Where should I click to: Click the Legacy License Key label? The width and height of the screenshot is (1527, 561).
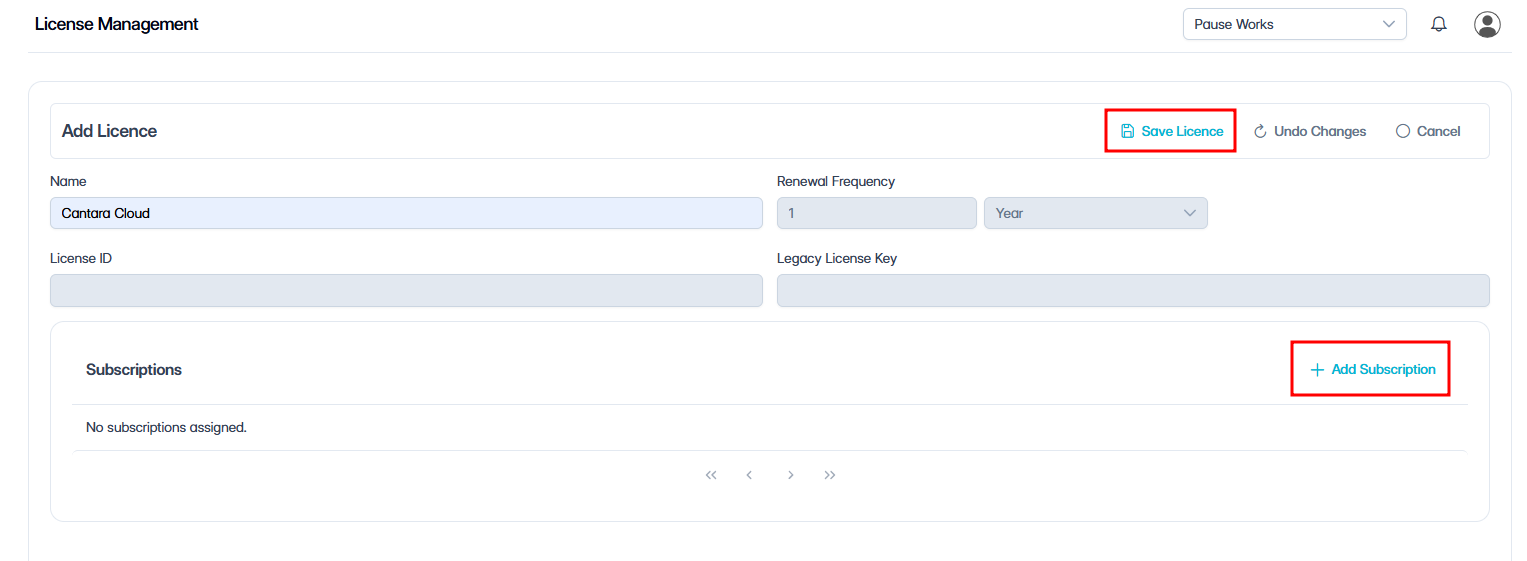pos(837,258)
